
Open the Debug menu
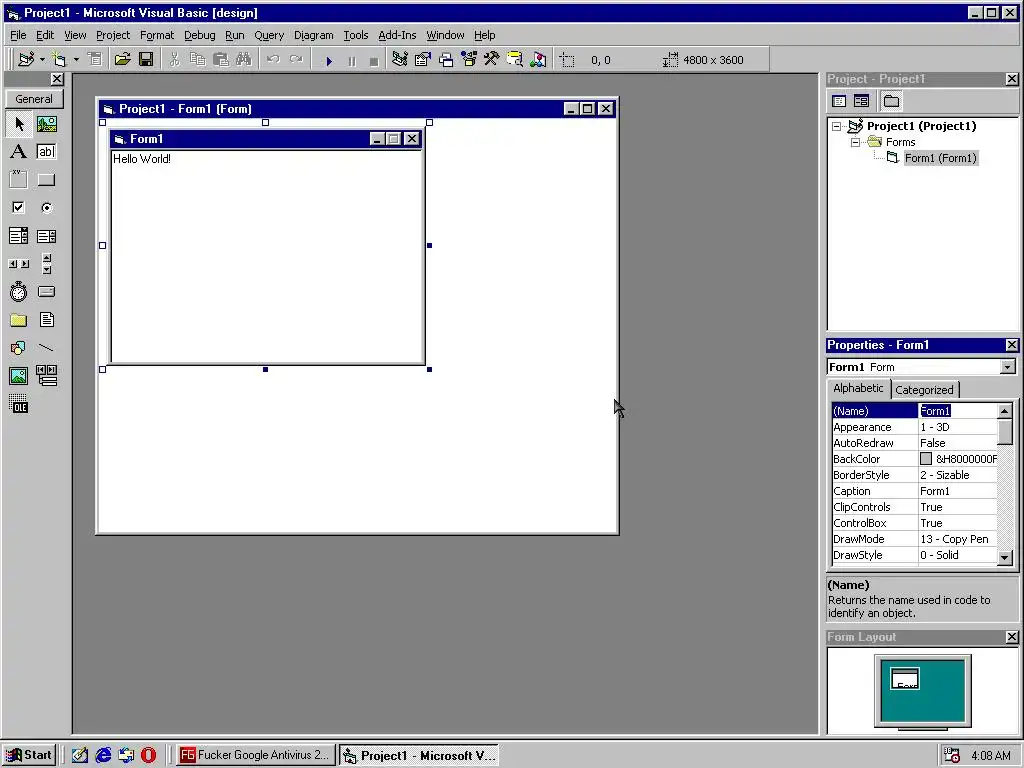[199, 35]
